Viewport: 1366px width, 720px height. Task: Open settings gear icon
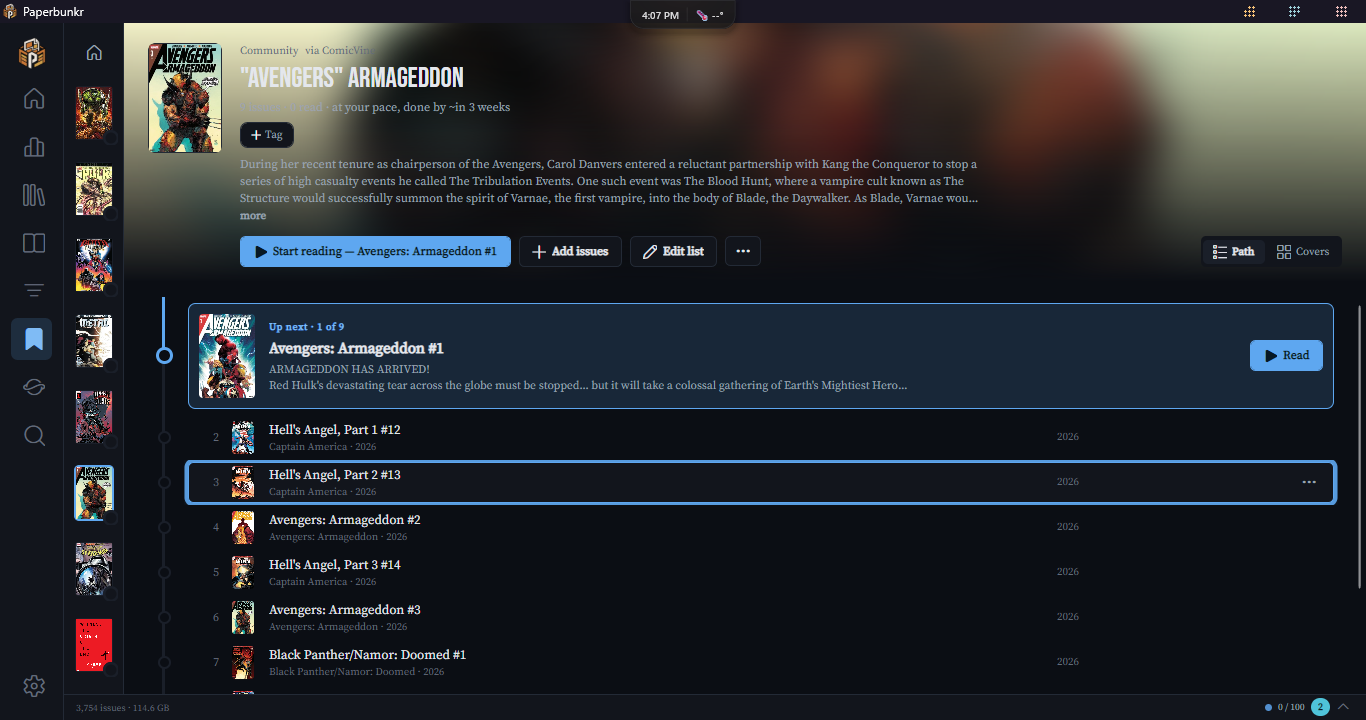tap(34, 686)
